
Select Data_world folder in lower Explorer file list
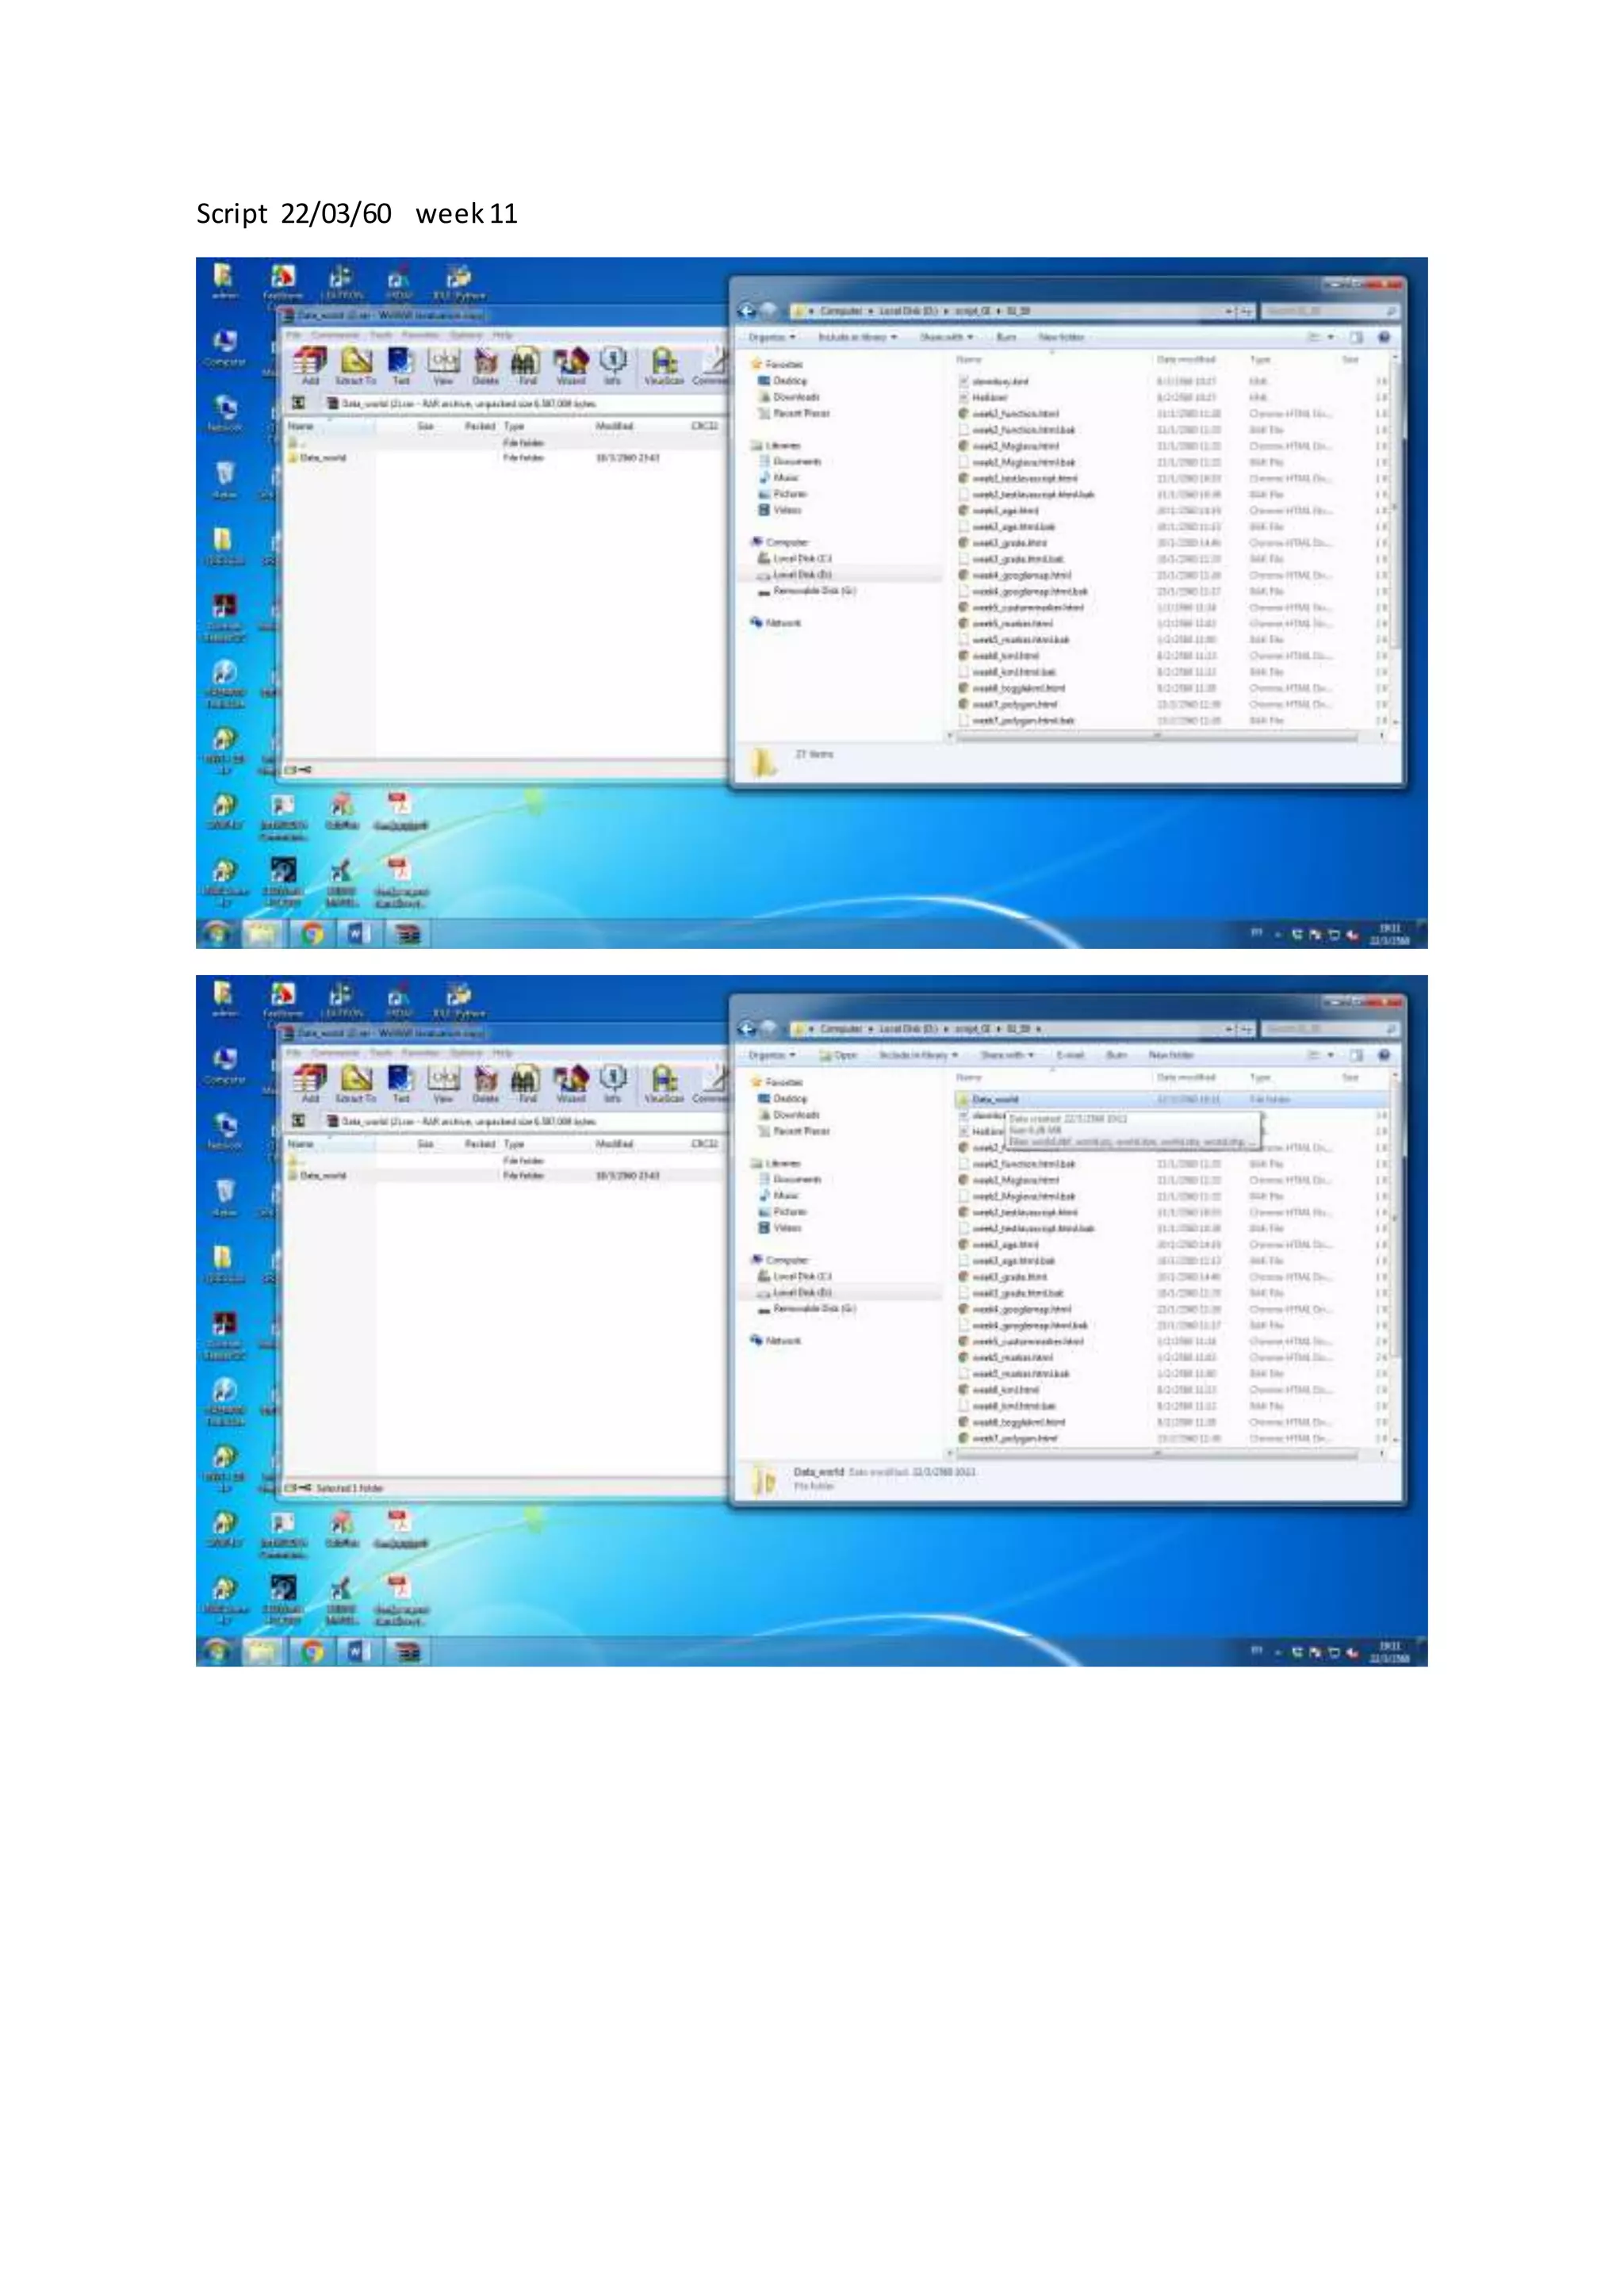coord(995,1099)
